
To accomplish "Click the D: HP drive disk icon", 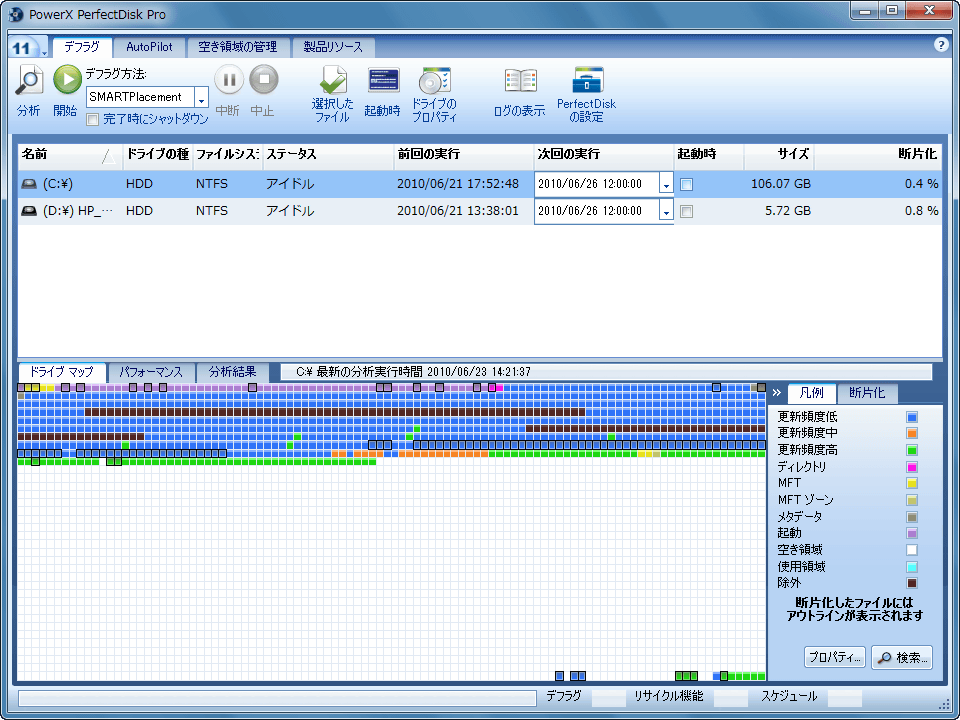I will 29,211.
